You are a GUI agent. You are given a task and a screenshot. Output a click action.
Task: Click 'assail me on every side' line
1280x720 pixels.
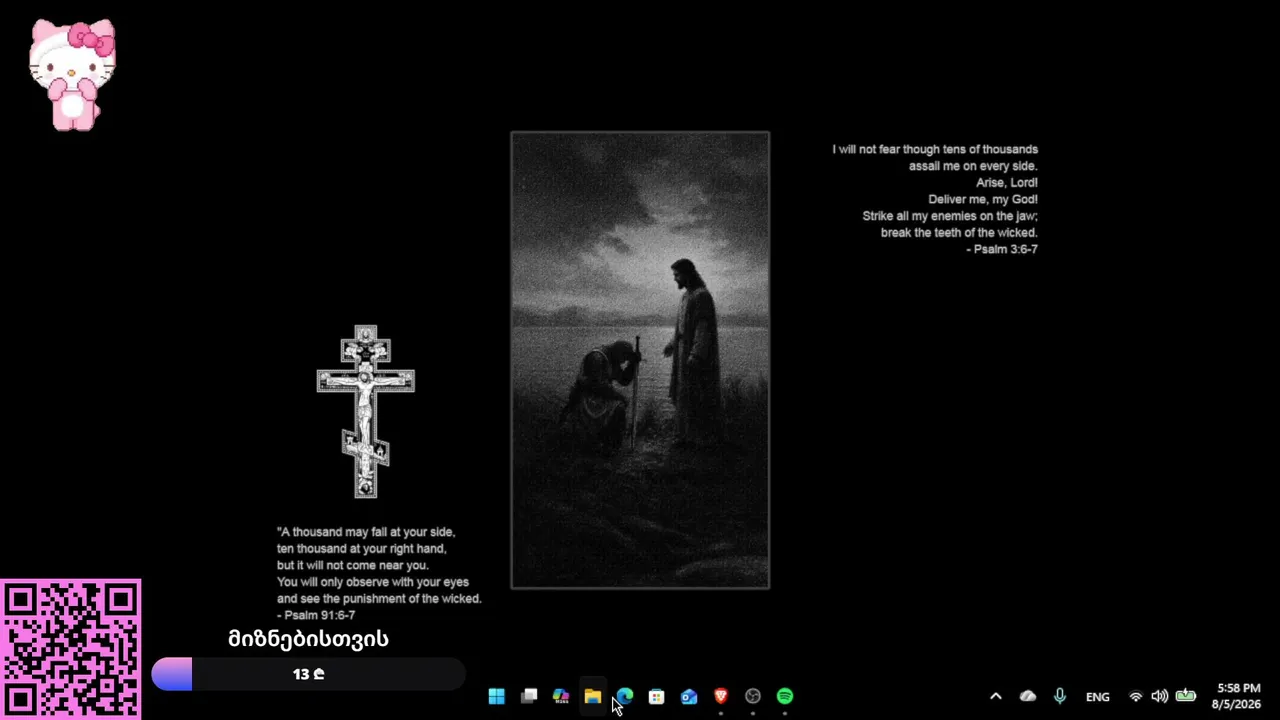click(973, 166)
